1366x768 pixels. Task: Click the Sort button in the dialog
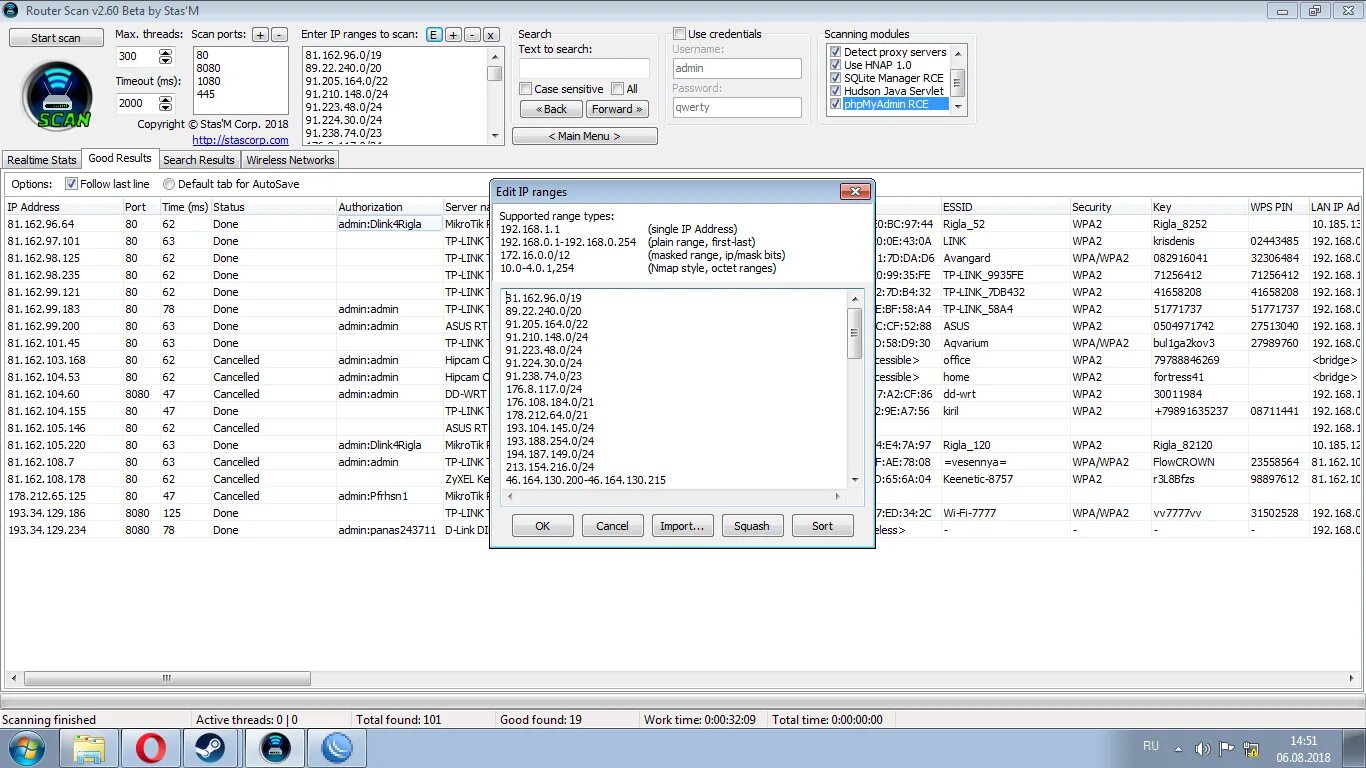pyautogui.click(x=822, y=526)
